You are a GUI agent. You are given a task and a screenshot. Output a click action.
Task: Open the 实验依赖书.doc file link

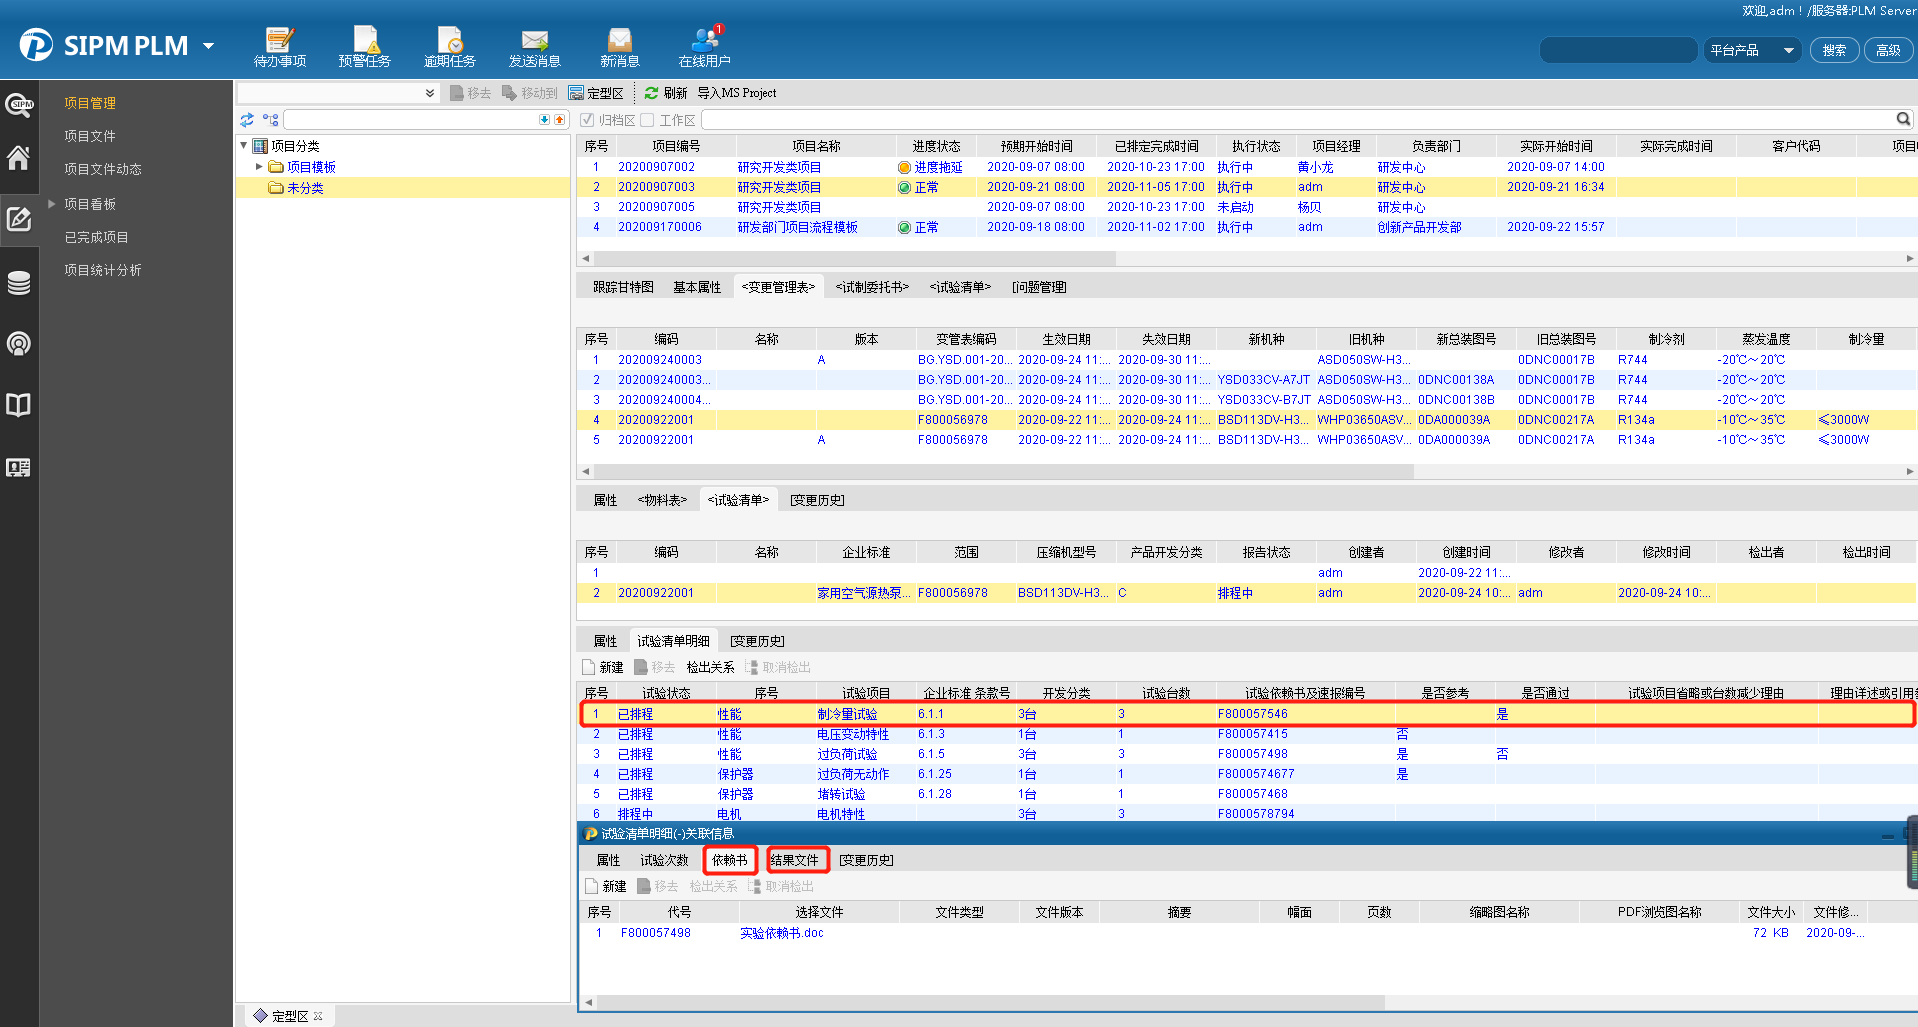pyautogui.click(x=781, y=933)
